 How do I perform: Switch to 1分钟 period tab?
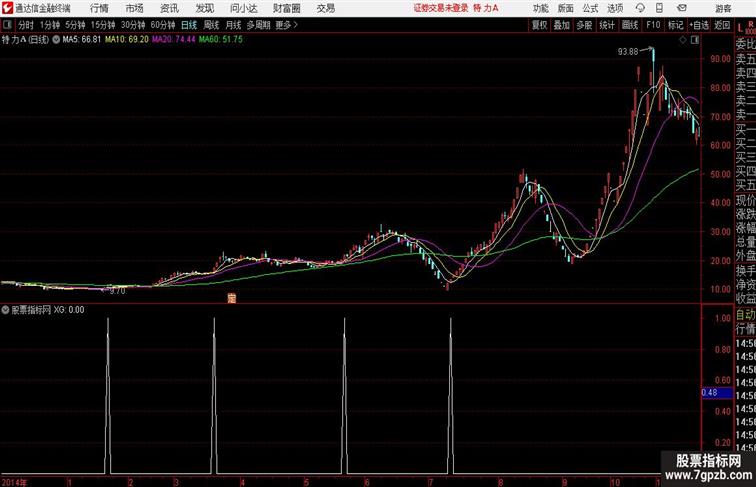(x=50, y=25)
